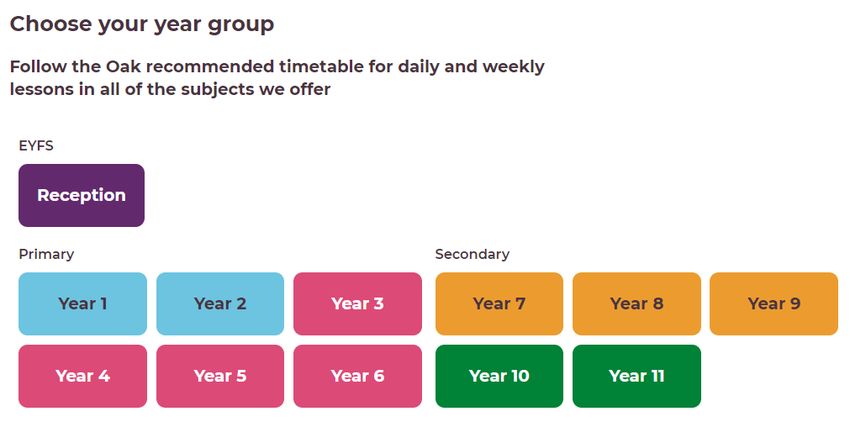This screenshot has height=422, width=850.
Task: Click the 'Choose your year group' heading
Action: point(142,24)
